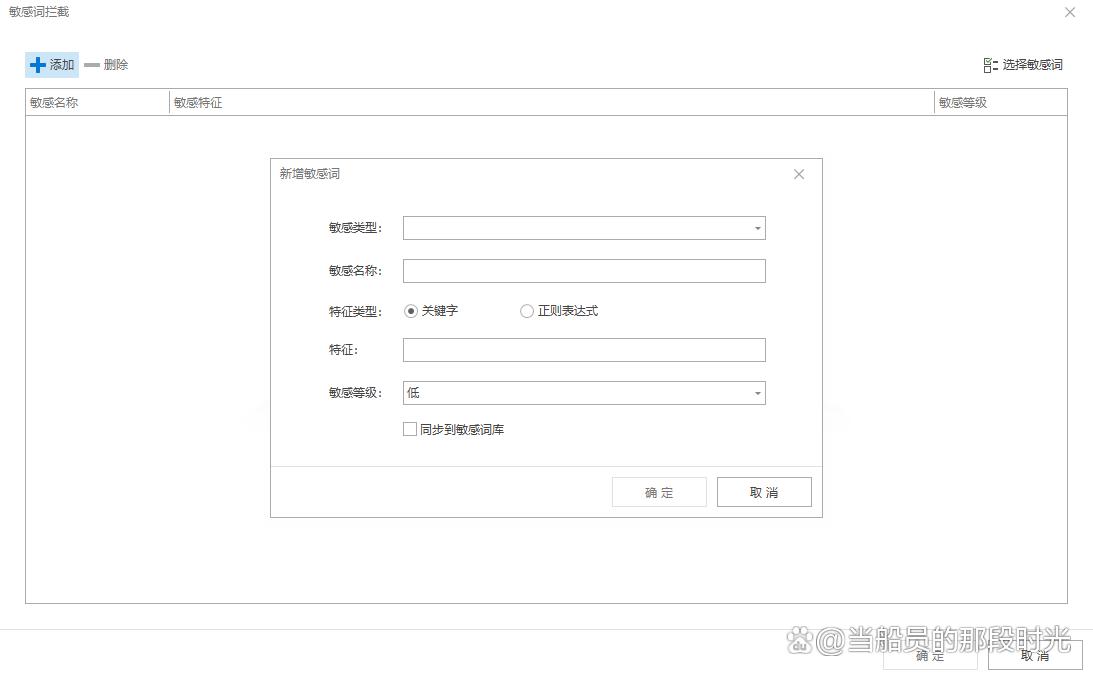Click the 敏感名称 input field
Screen dimensions: 1093x678
click(584, 271)
